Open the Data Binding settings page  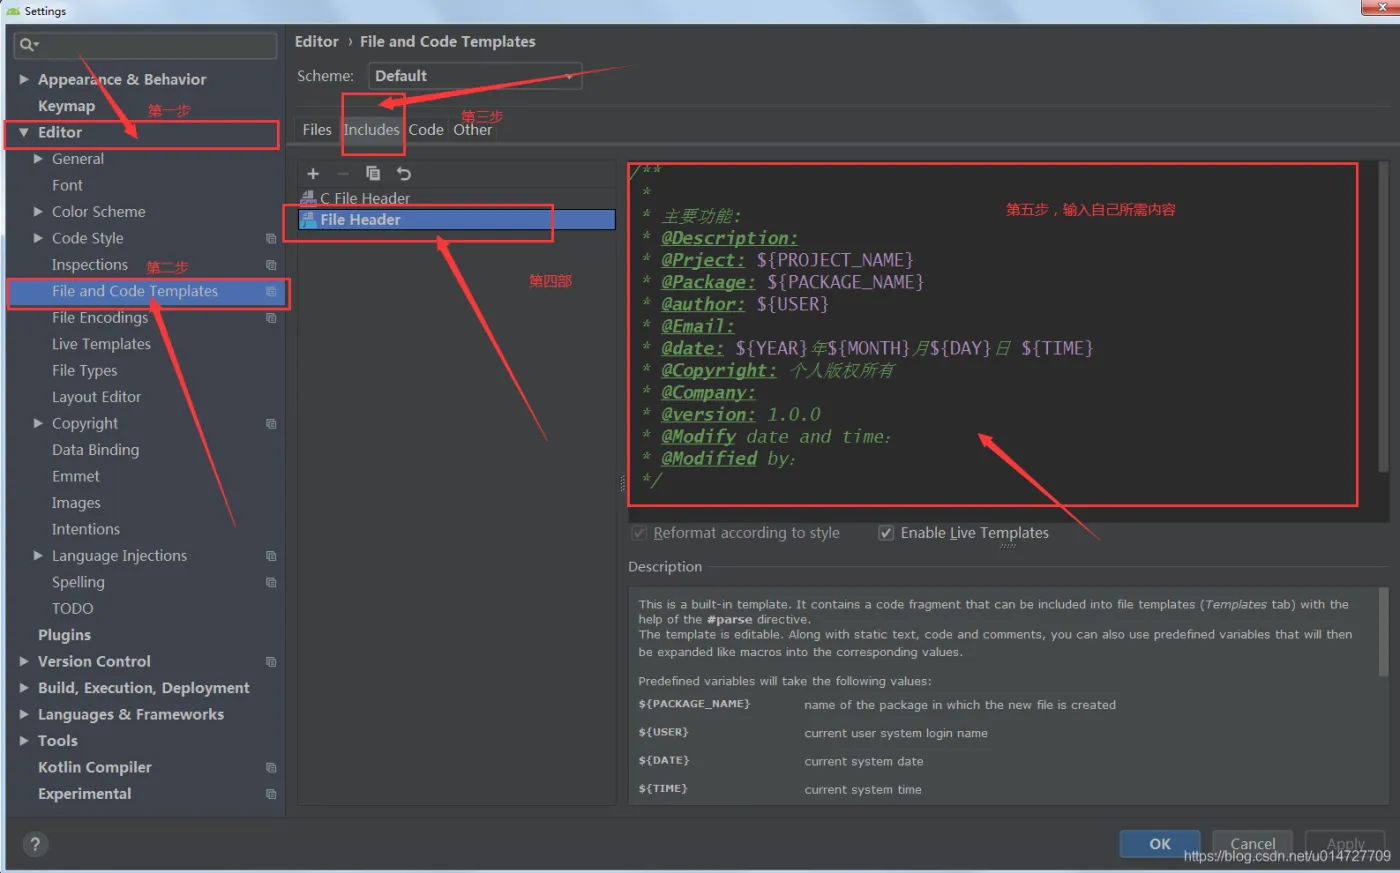coord(95,450)
